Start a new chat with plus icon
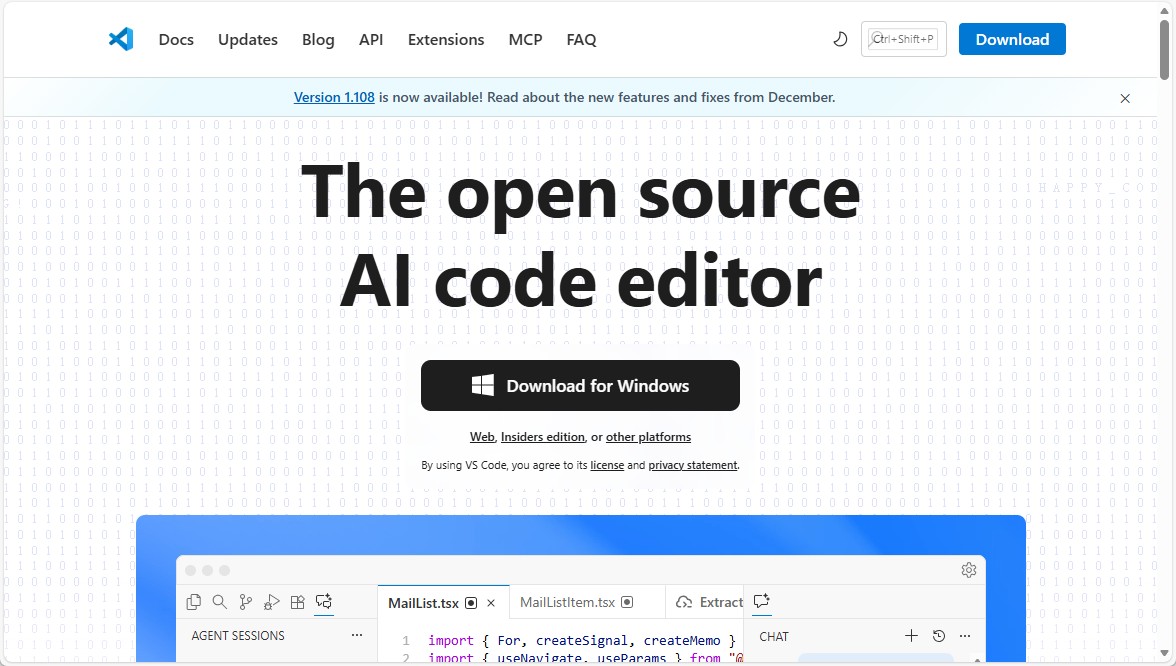The image size is (1176, 666). 911,636
